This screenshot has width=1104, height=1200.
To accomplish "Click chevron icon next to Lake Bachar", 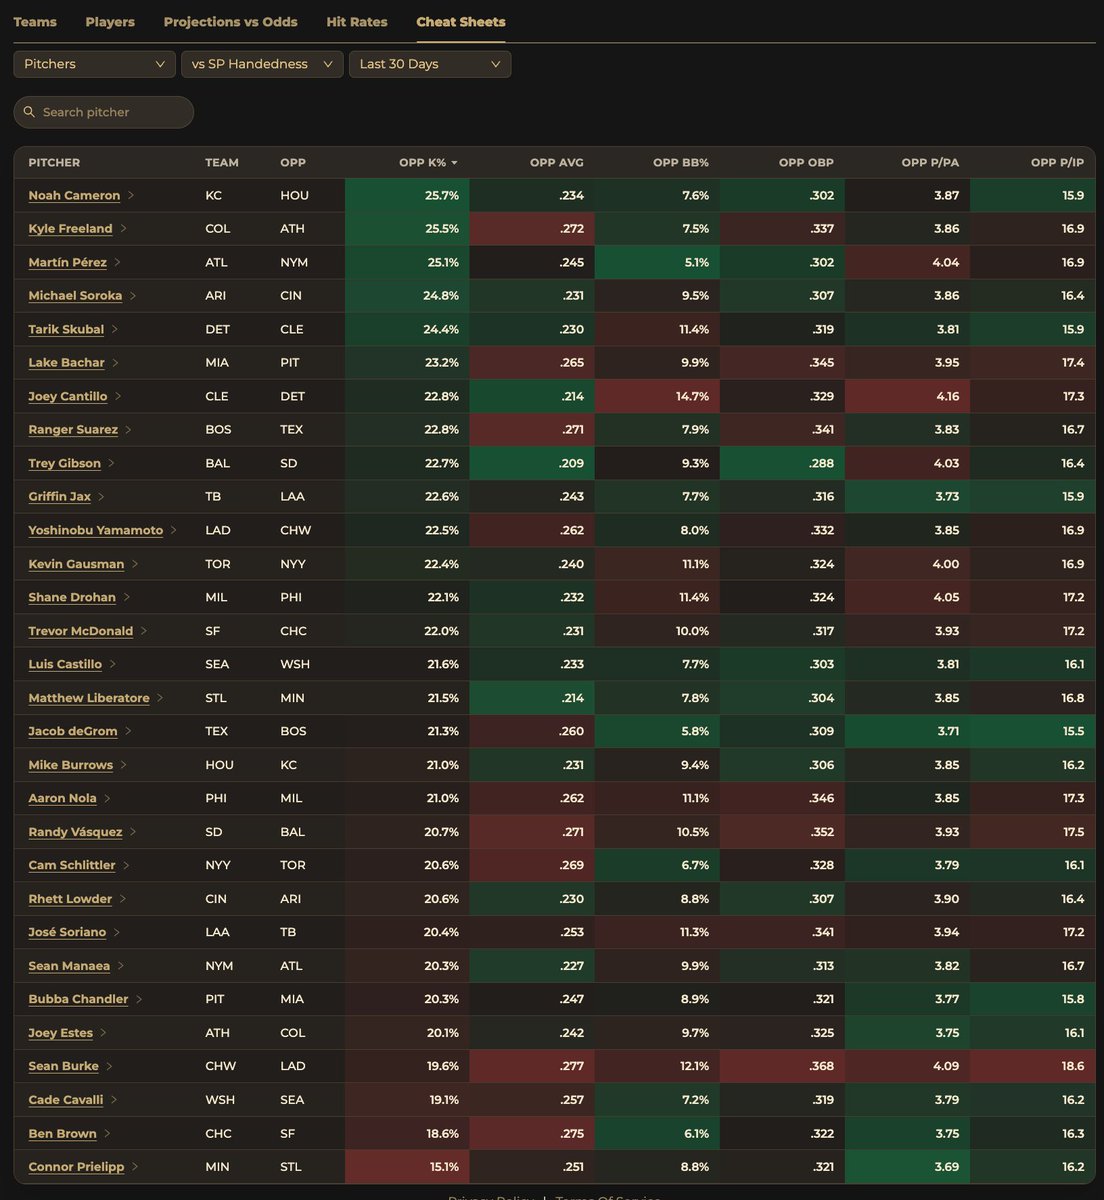I will click(115, 362).
